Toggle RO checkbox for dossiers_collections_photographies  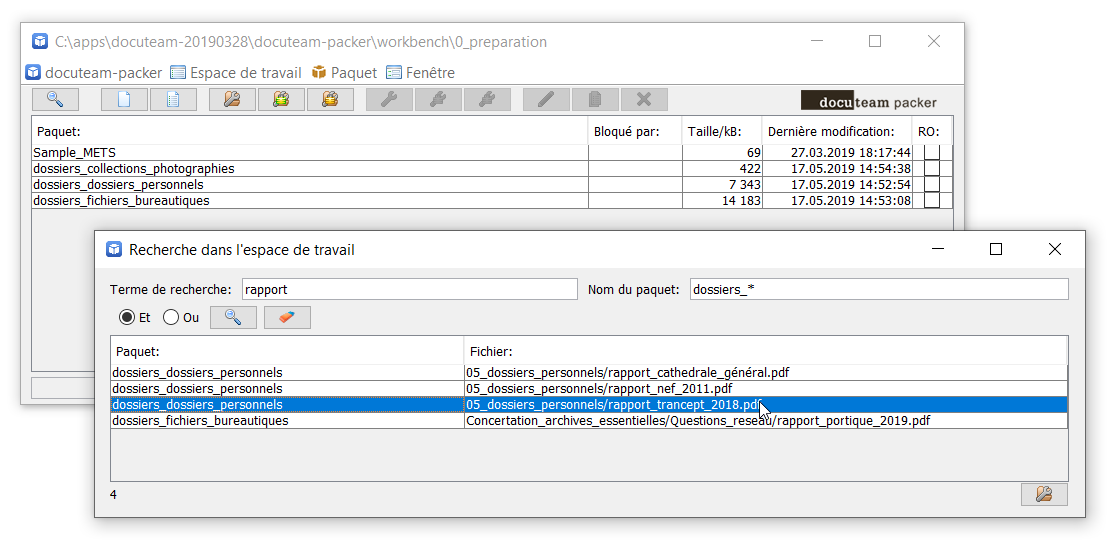coord(932,169)
